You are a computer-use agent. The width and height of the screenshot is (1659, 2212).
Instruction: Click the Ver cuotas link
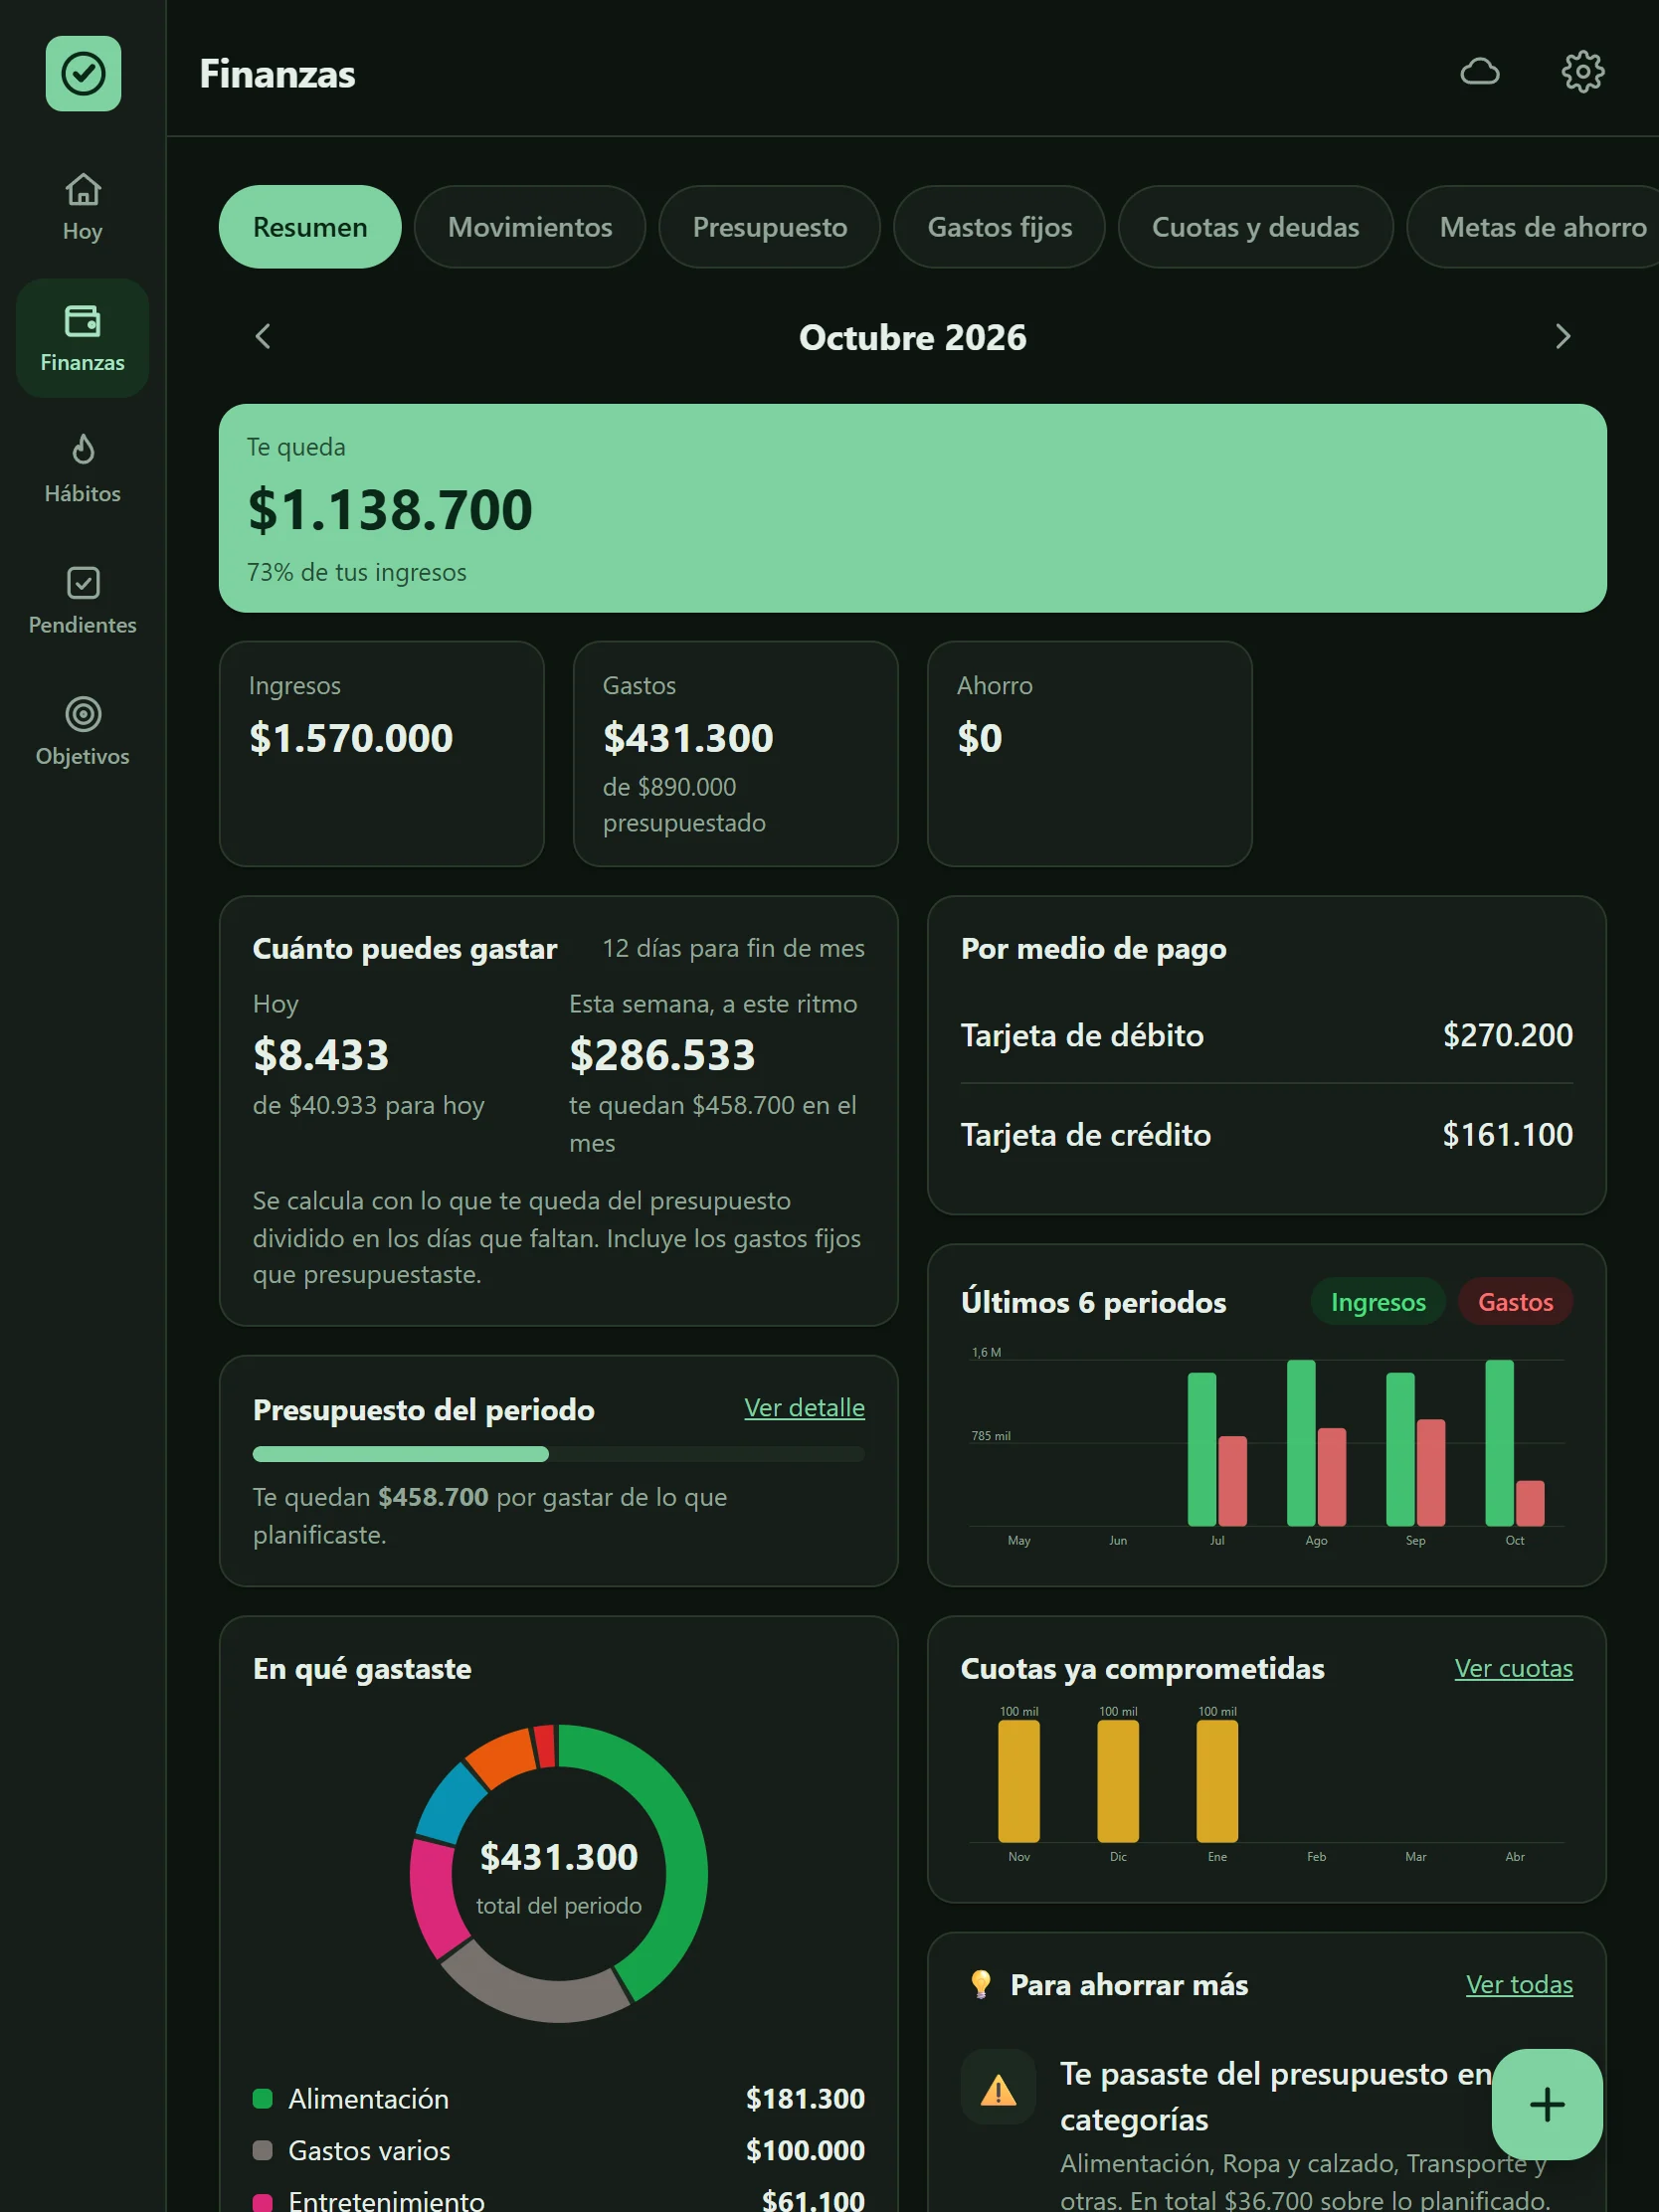1513,1668
